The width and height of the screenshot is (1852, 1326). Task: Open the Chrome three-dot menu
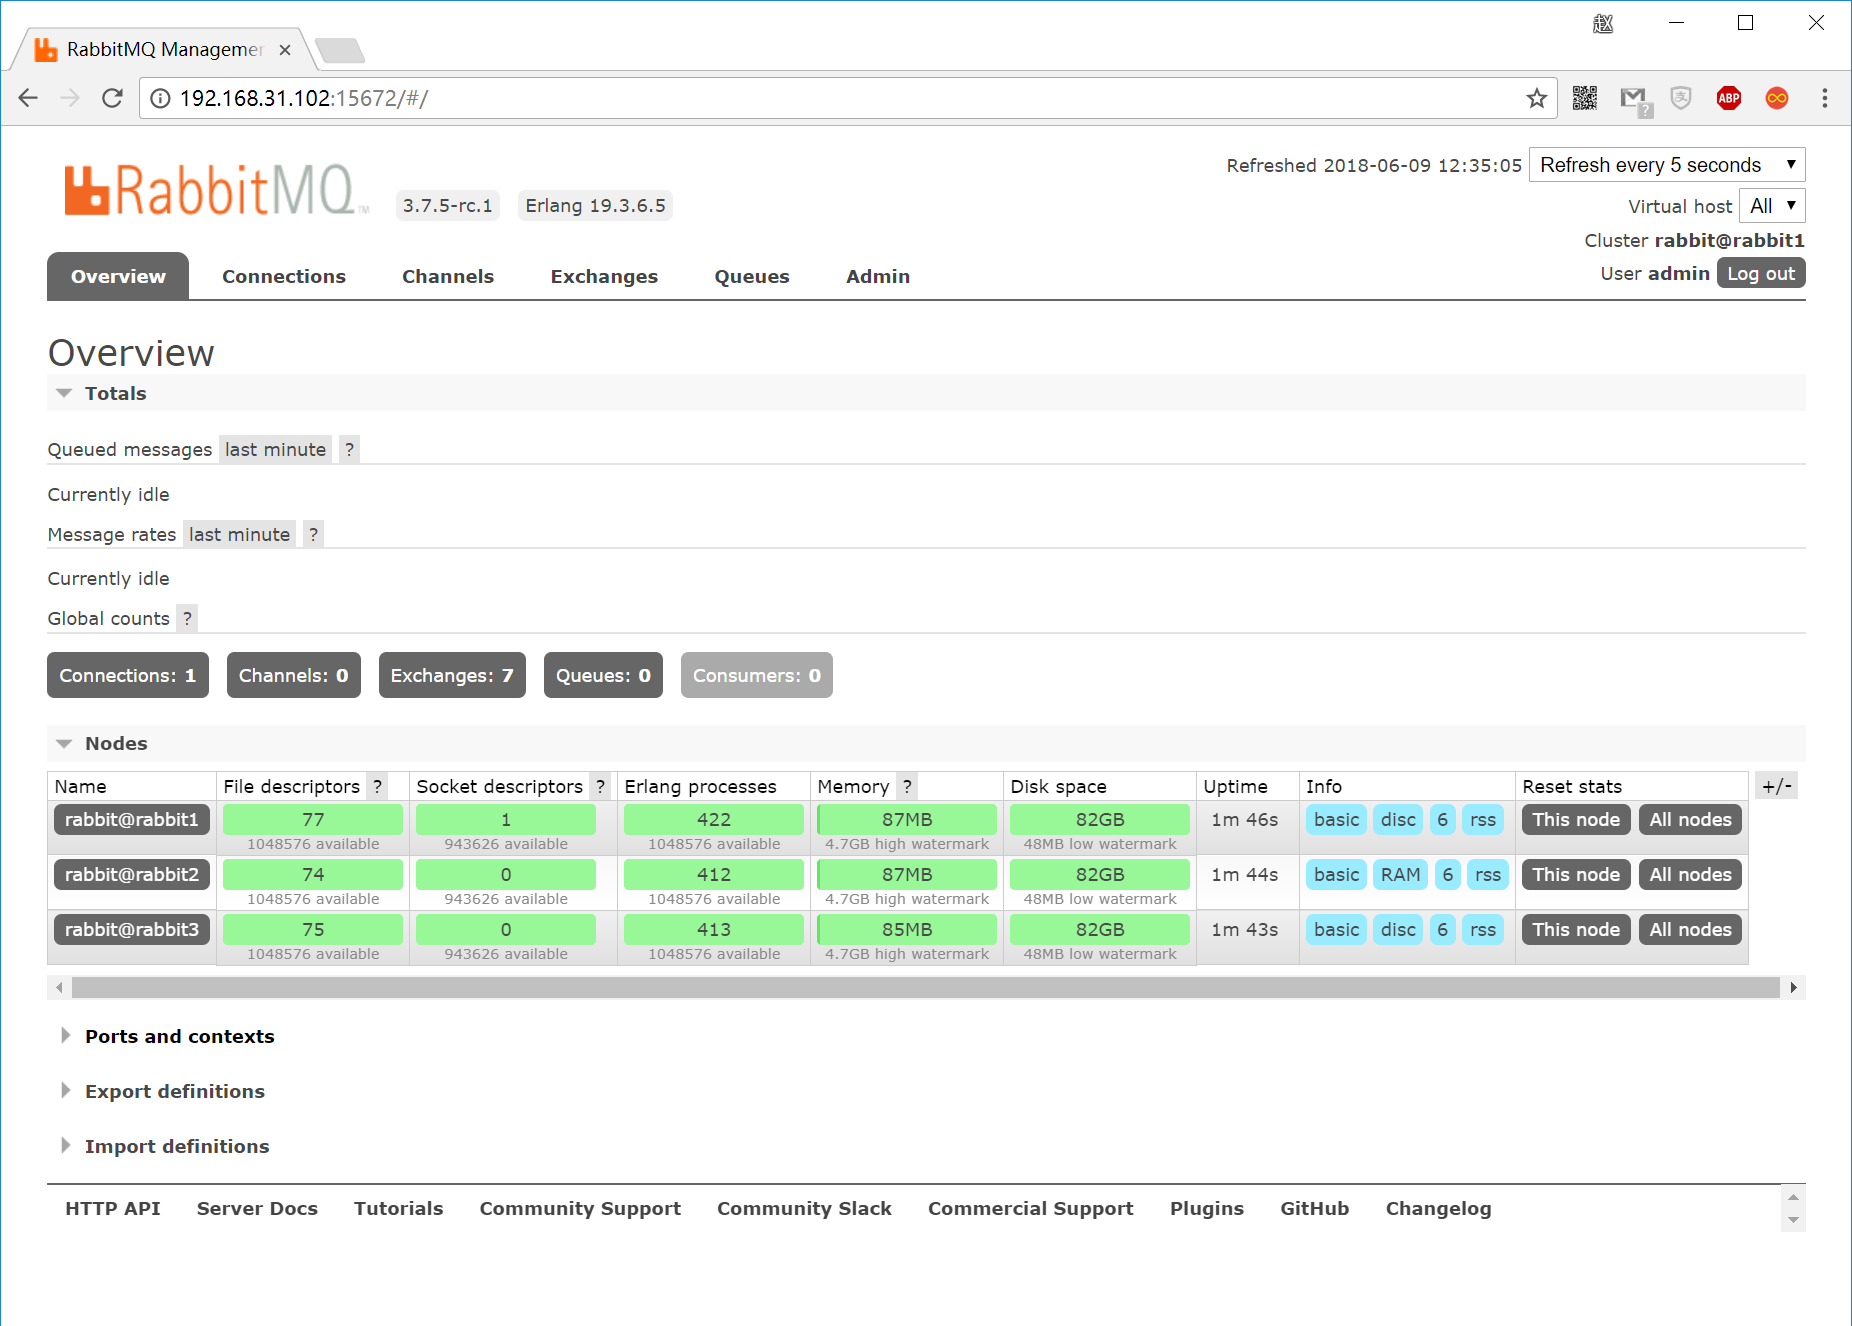click(1825, 98)
